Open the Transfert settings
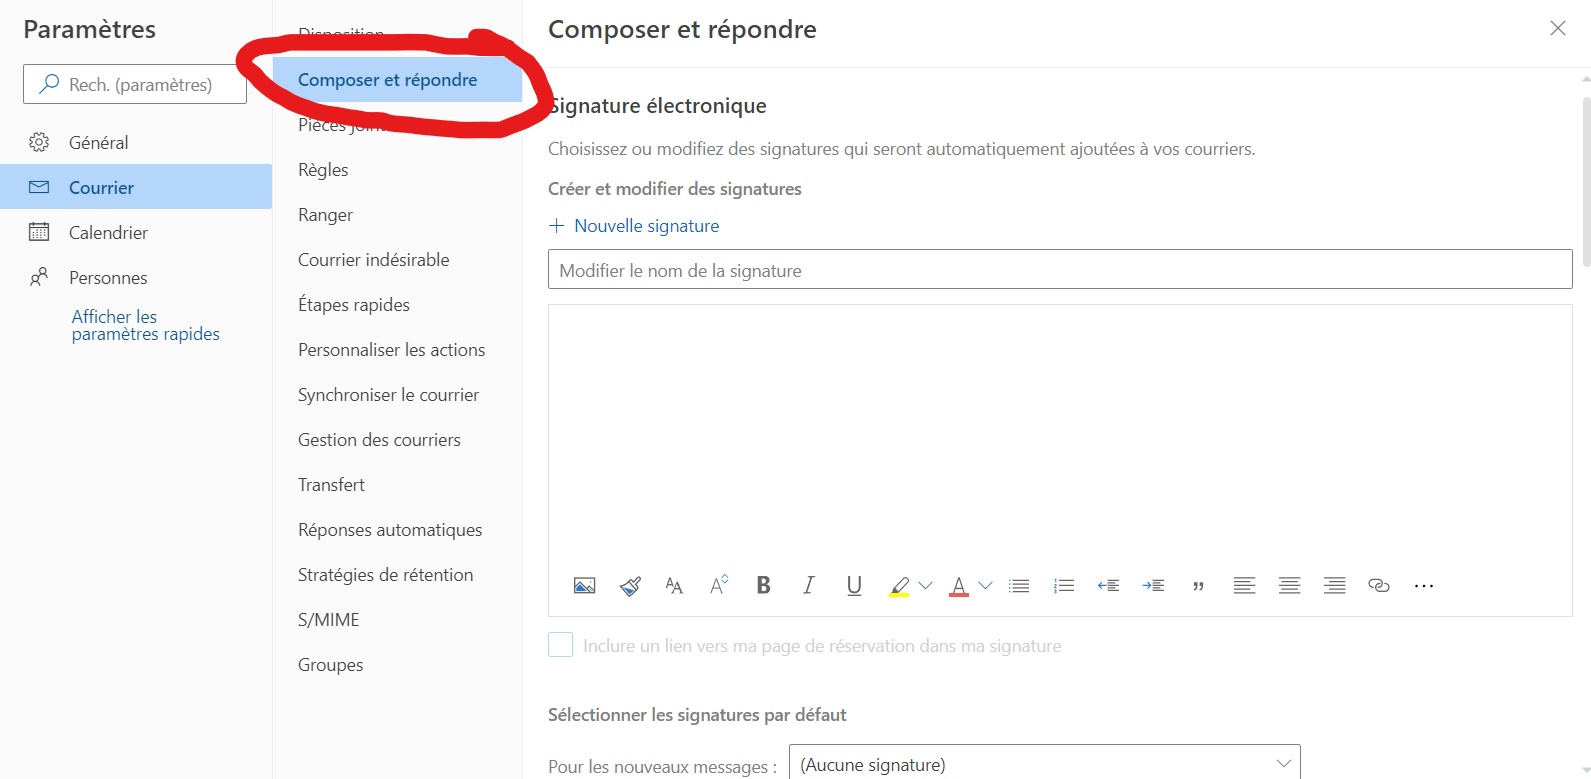The height and width of the screenshot is (779, 1591). click(x=397, y=485)
